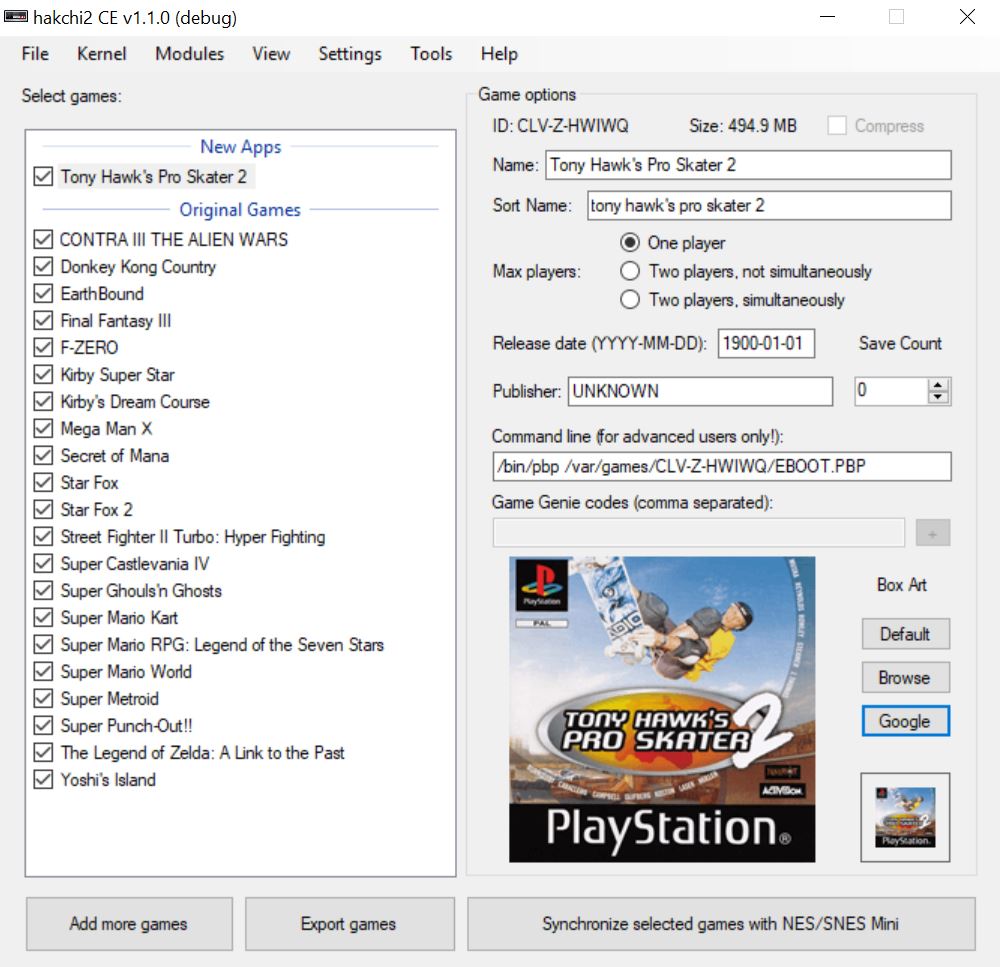
Task: Select Kirby's Dream Course in list
Action: point(135,401)
